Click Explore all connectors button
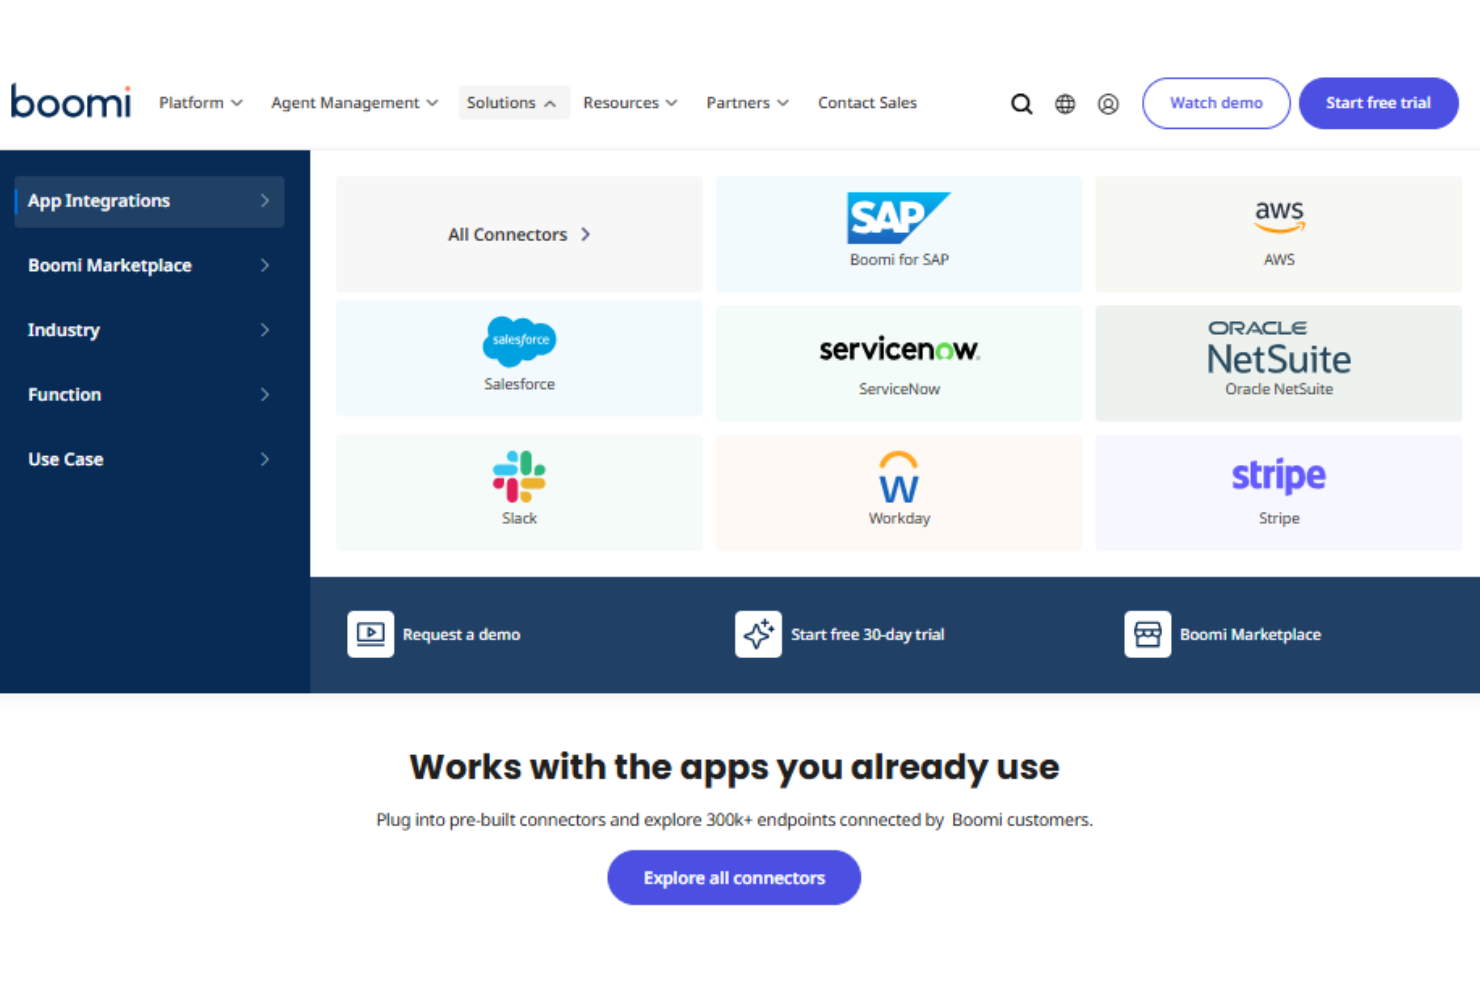This screenshot has height=987, width=1480. tap(734, 878)
